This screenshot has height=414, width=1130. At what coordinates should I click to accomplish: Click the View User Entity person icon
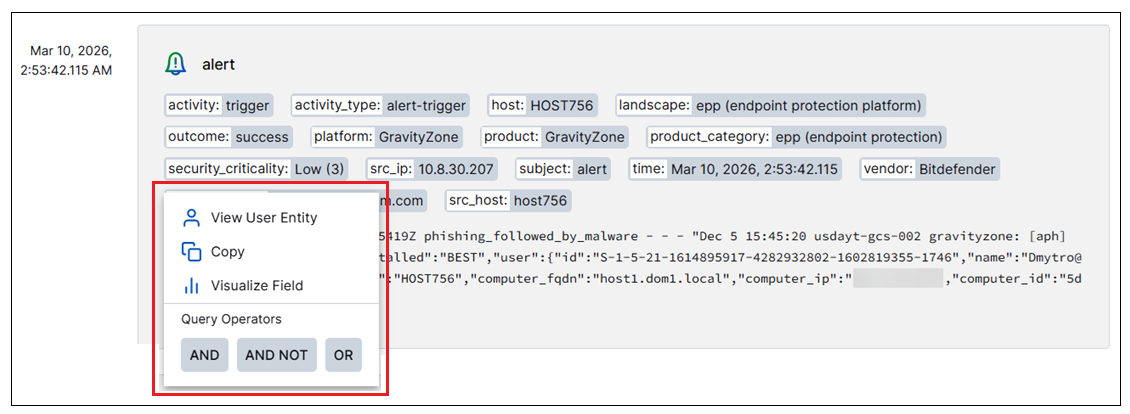pyautogui.click(x=191, y=217)
